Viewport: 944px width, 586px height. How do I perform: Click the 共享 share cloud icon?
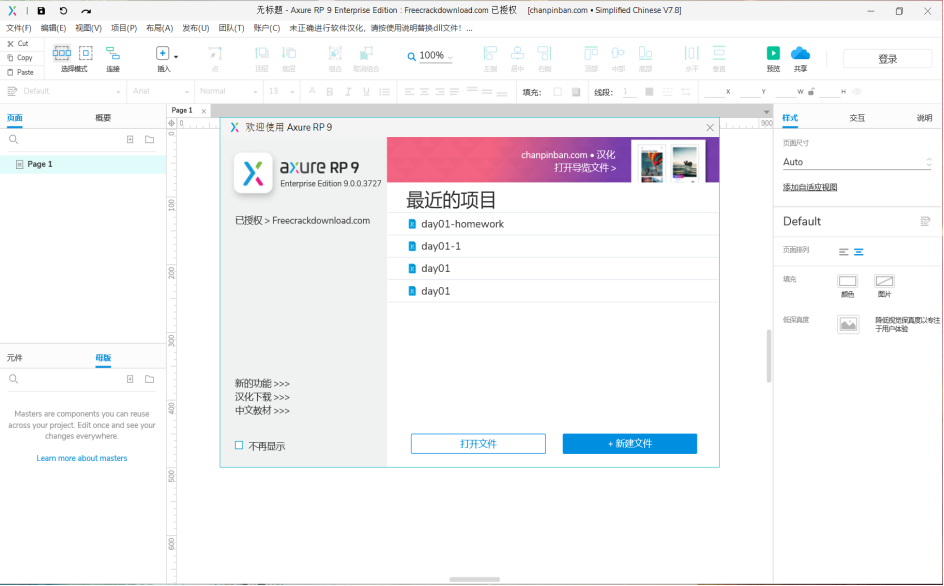point(802,53)
